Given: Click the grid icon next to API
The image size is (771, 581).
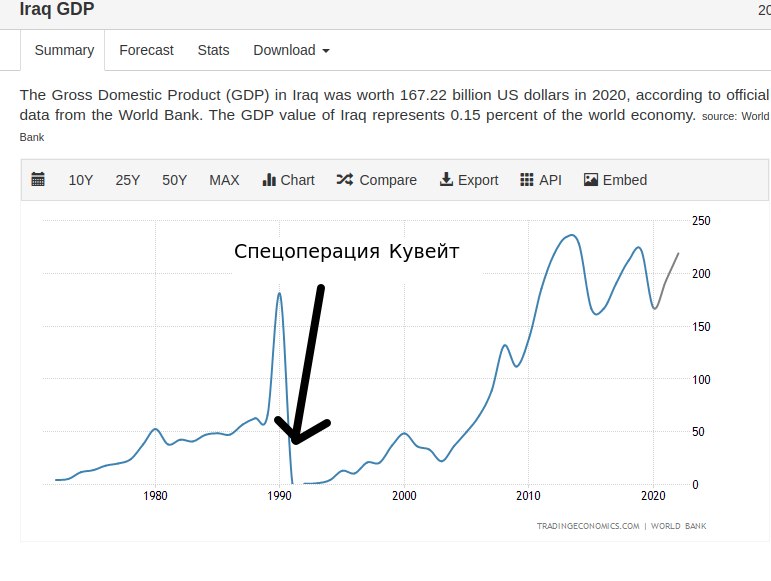Looking at the screenshot, I should click(x=527, y=179).
